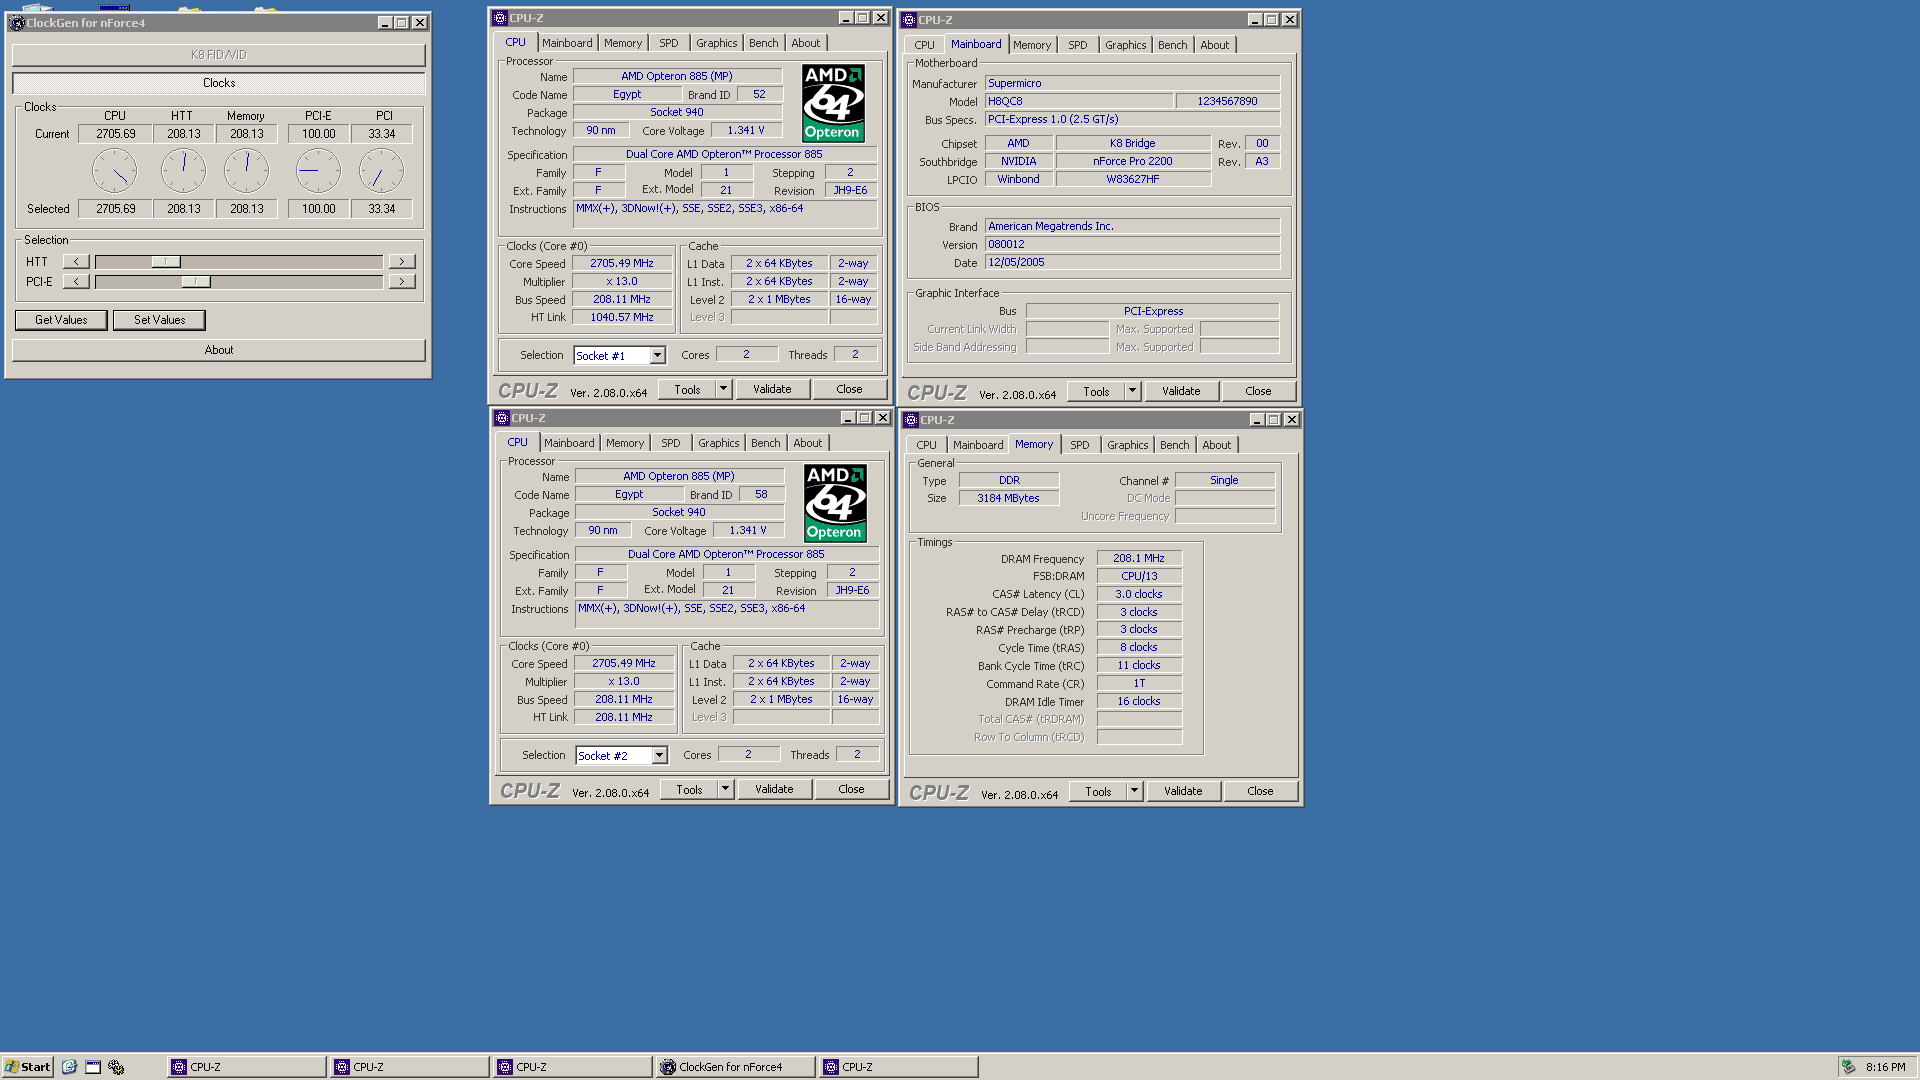Click the HTT slider right arrow
Image resolution: width=1920 pixels, height=1080 pixels.
[401, 261]
